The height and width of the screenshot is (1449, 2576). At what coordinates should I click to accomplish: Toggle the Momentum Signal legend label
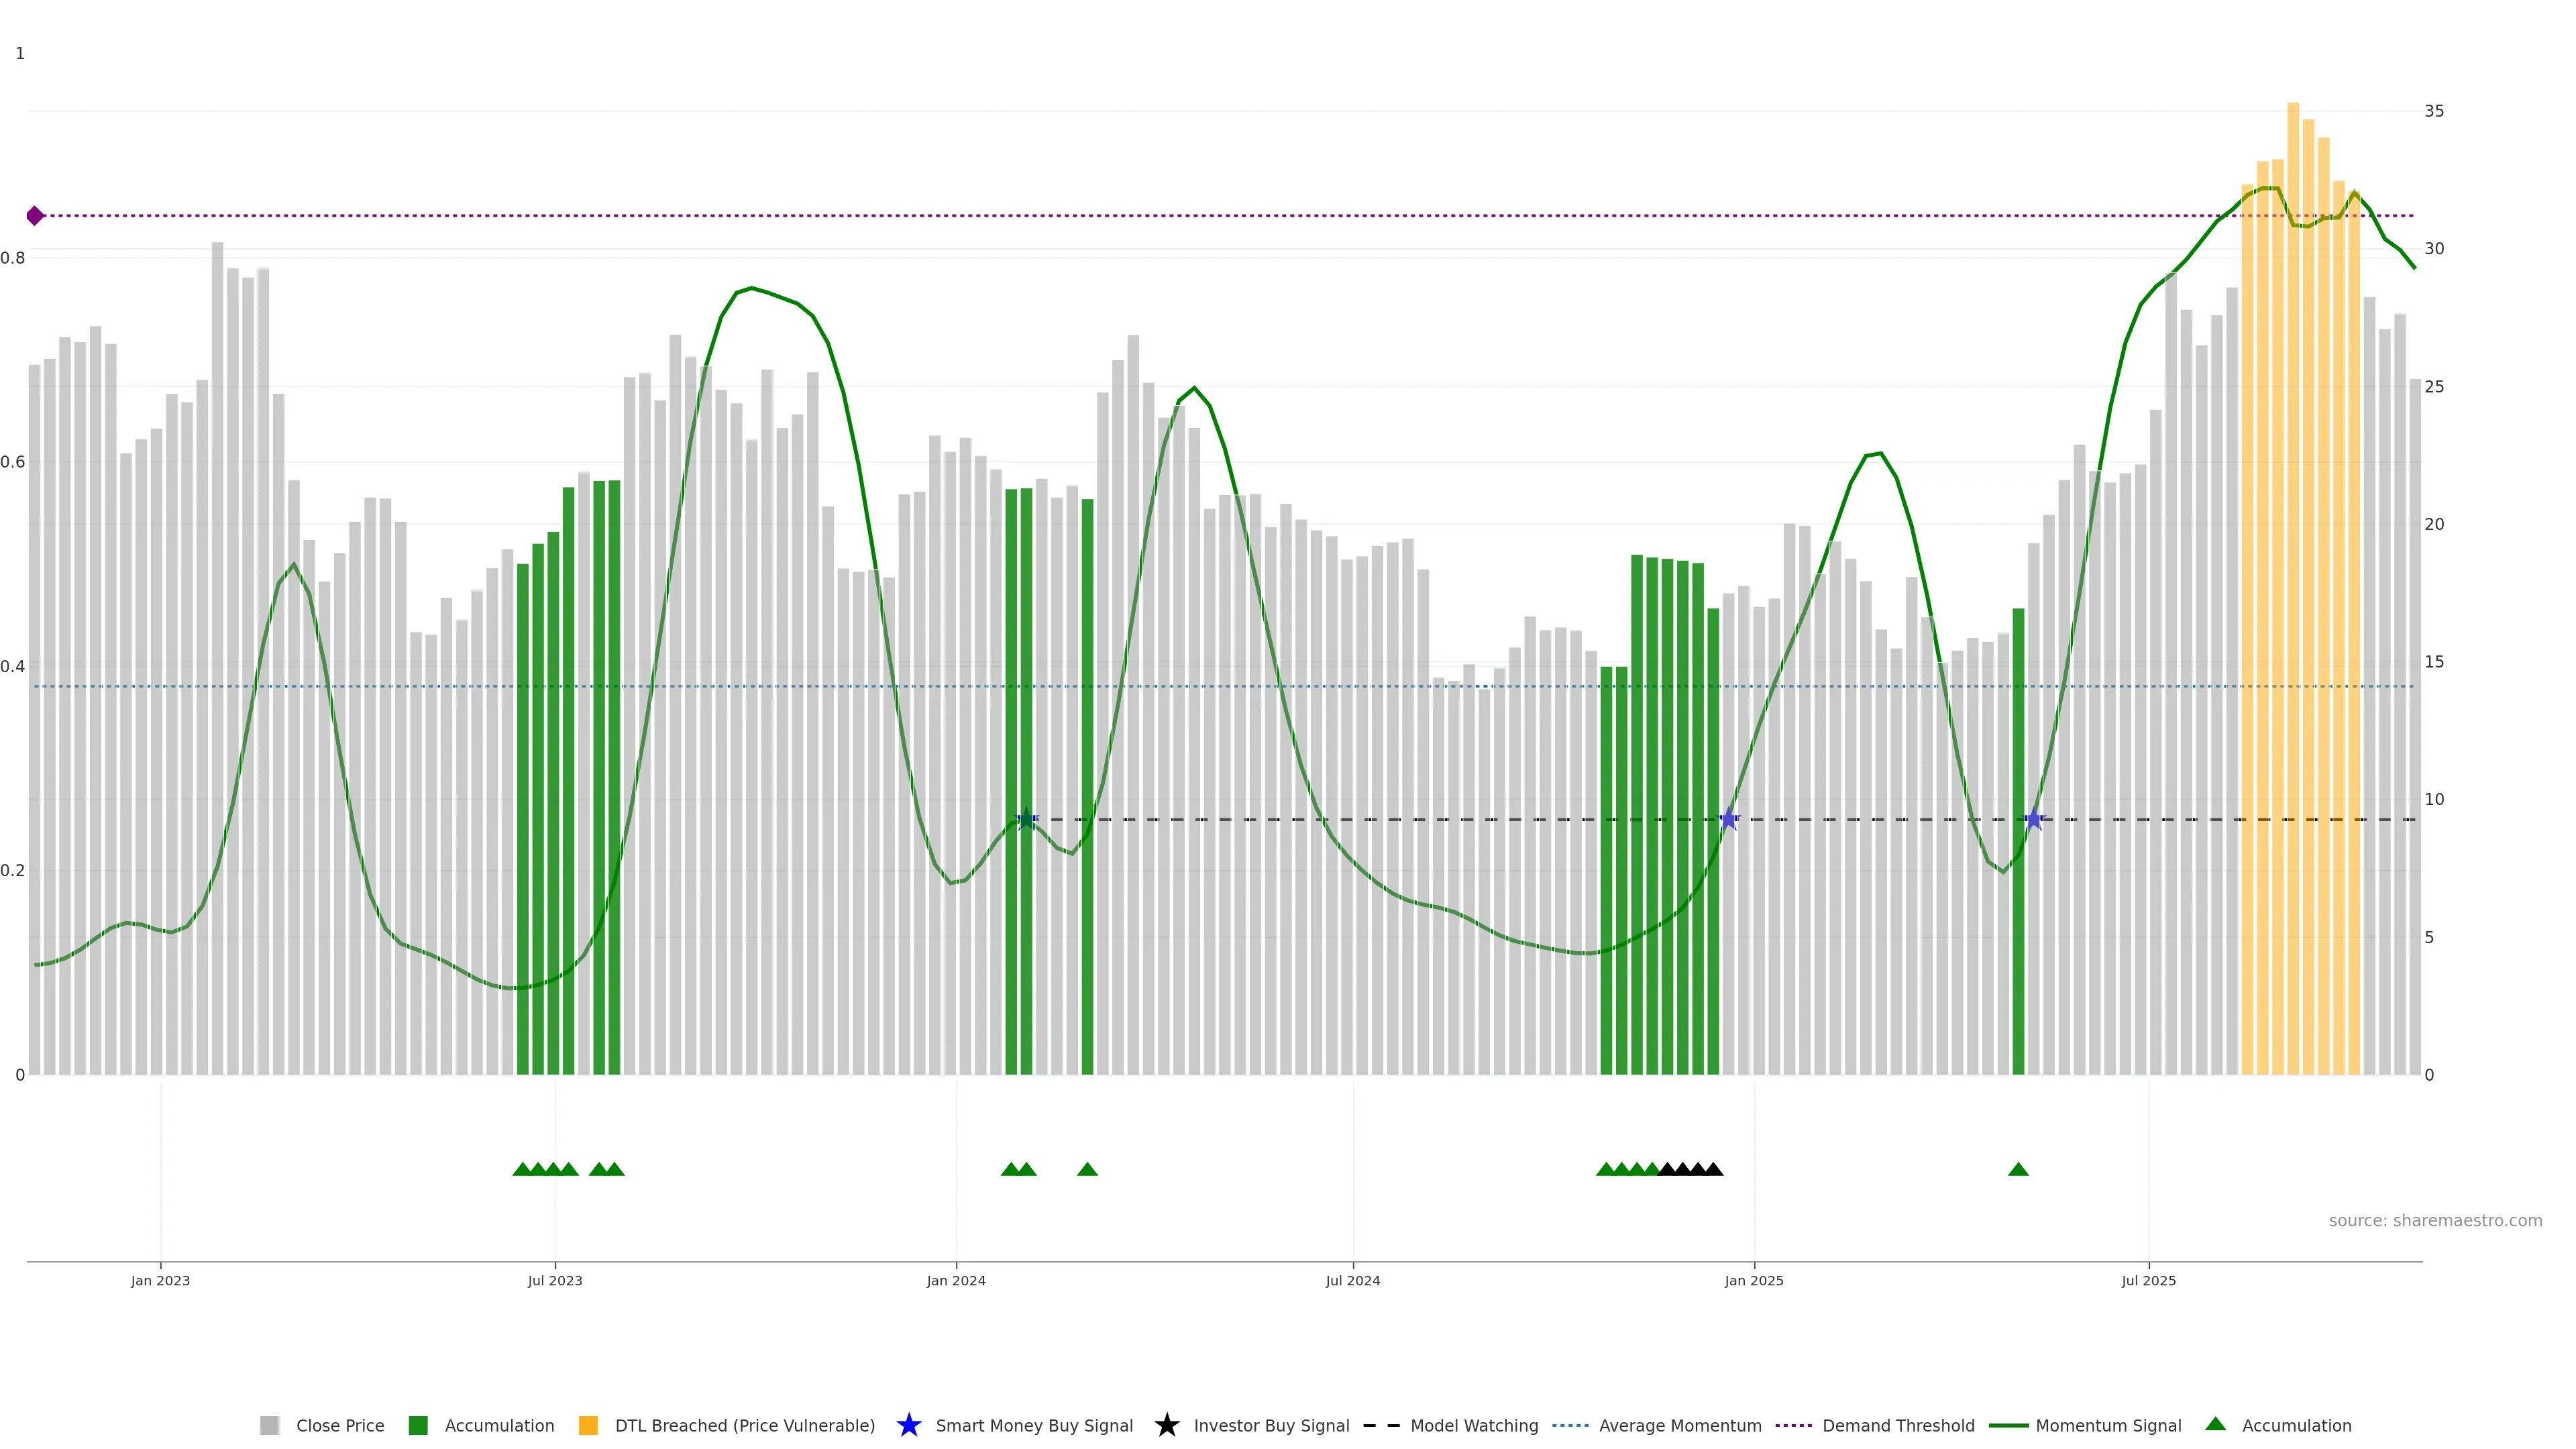[x=2108, y=1426]
